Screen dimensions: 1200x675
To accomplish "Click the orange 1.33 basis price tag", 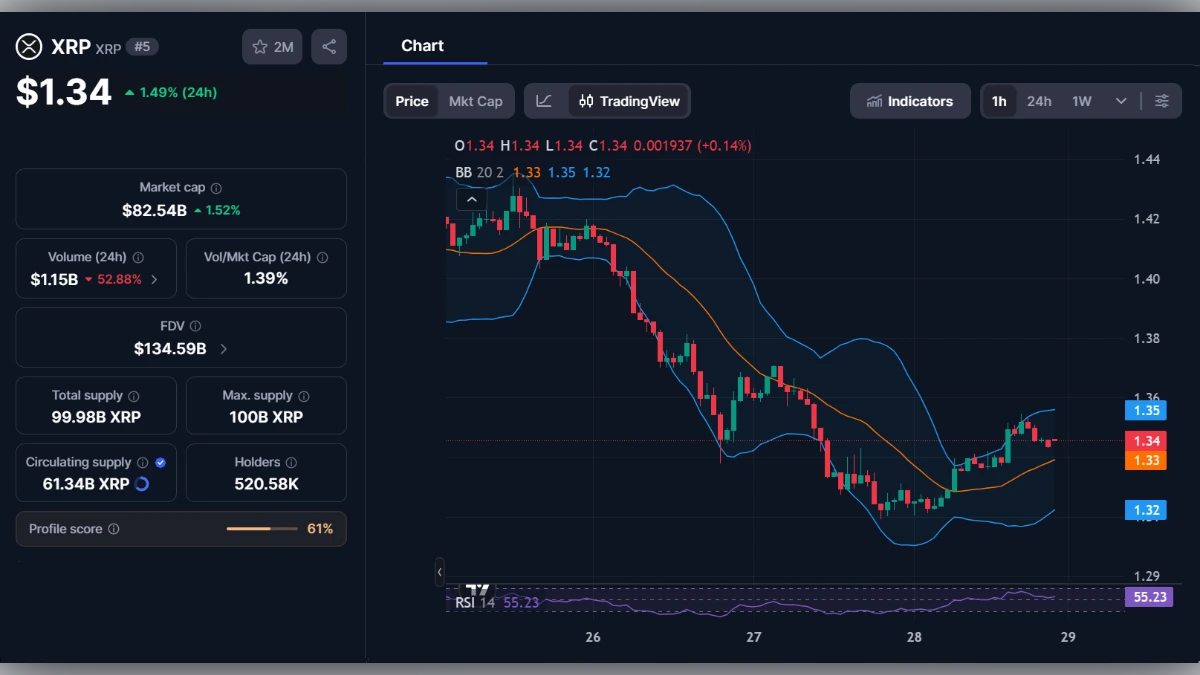I will coord(1145,460).
